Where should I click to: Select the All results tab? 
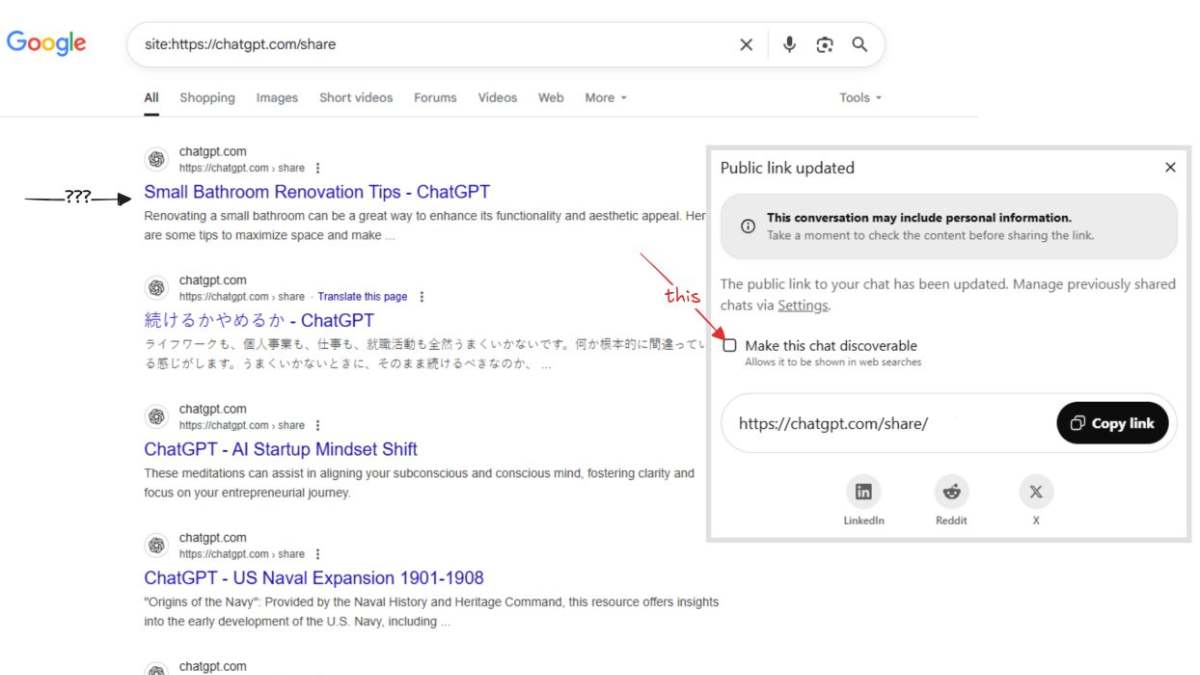click(x=151, y=98)
